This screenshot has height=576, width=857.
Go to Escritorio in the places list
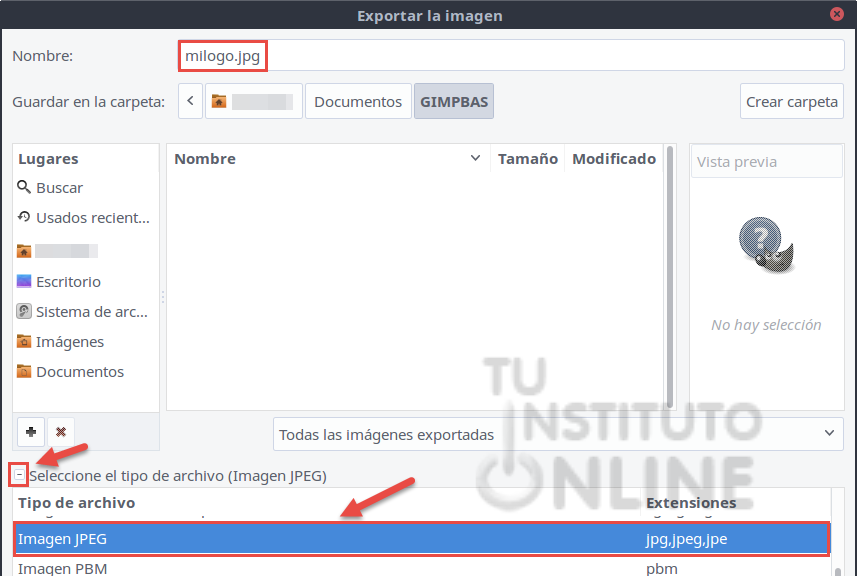(86, 281)
